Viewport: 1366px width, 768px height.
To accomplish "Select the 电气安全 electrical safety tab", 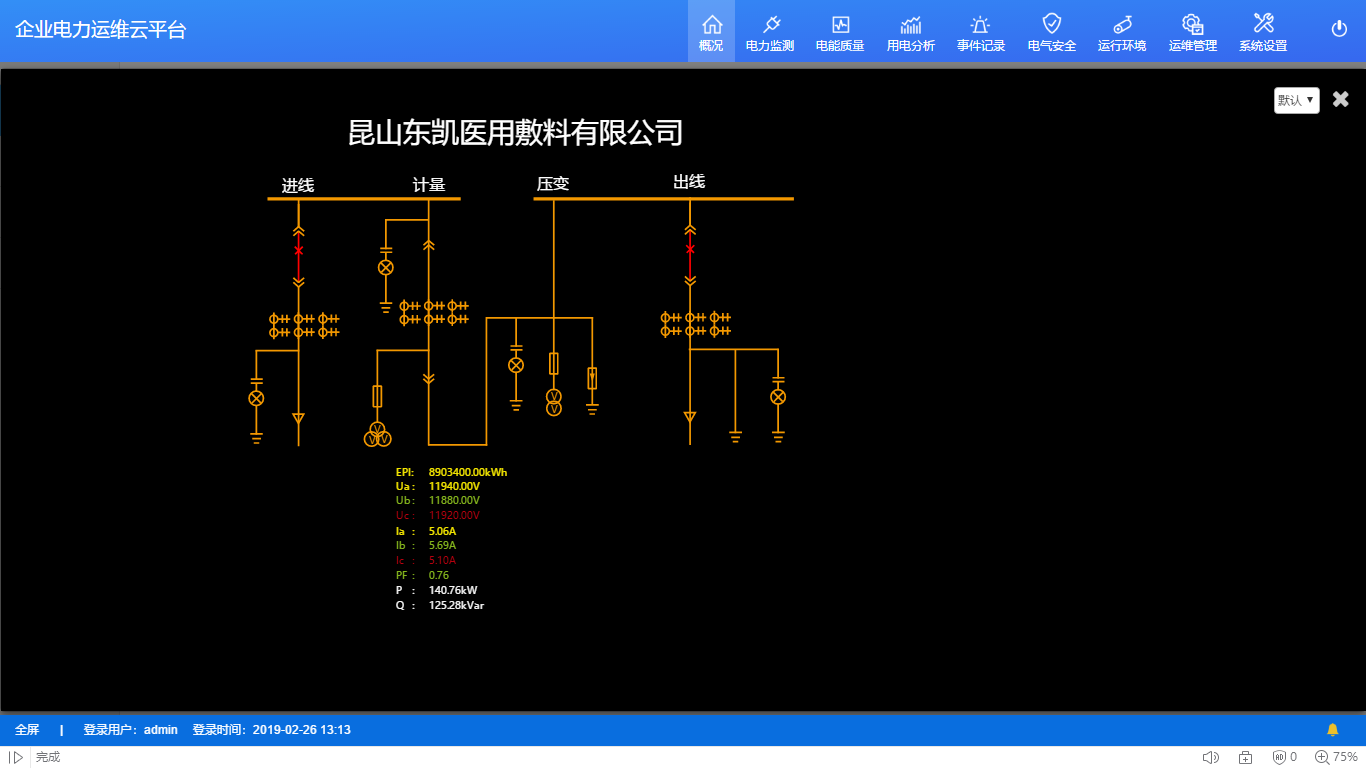I will click(x=1052, y=31).
